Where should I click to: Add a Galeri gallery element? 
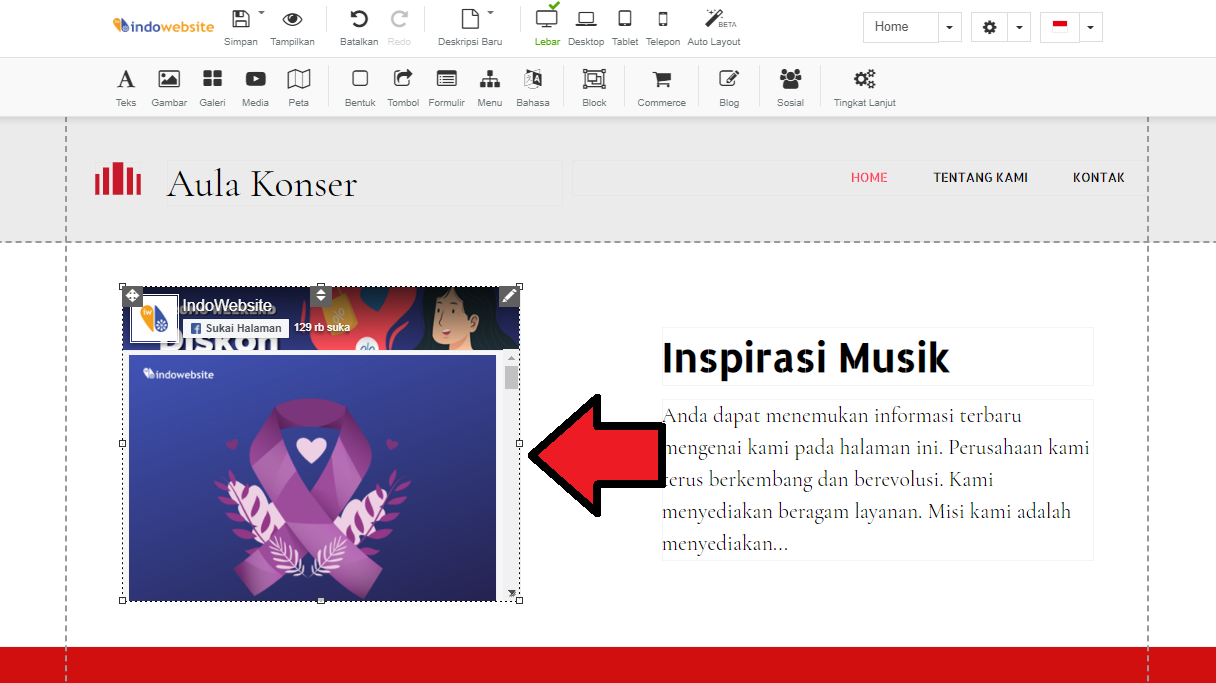(212, 86)
